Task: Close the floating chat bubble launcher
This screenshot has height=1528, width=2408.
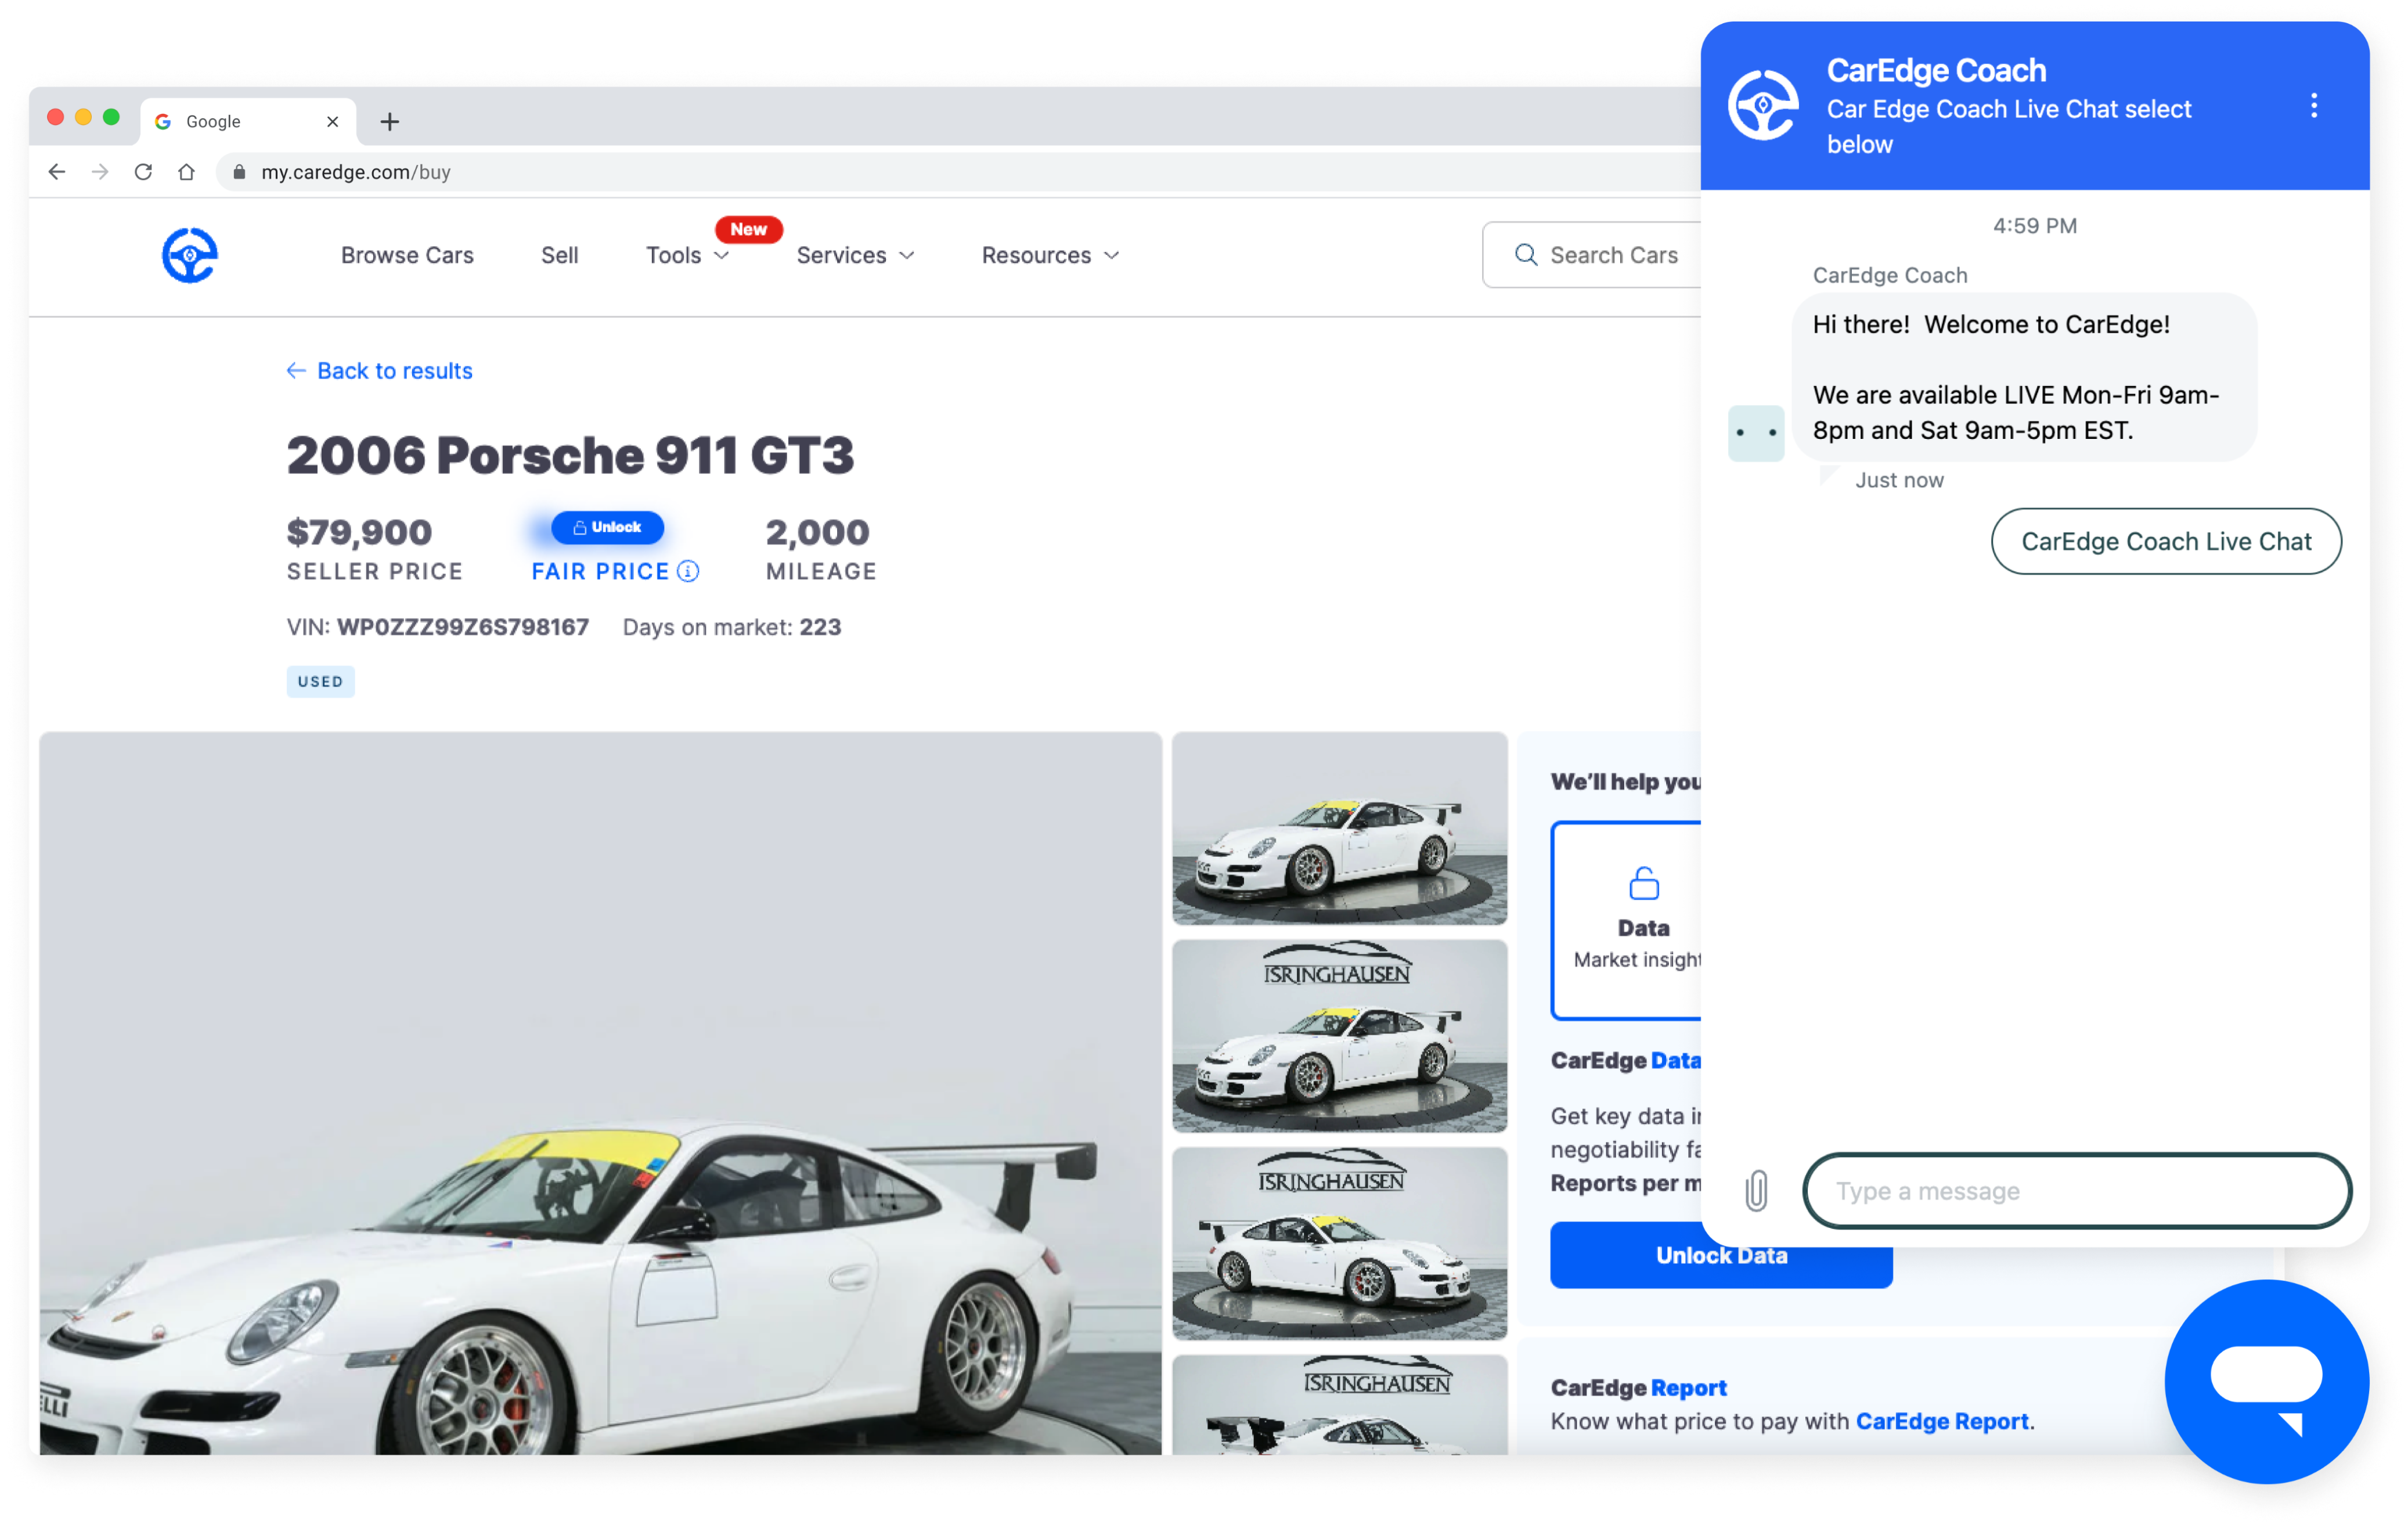Action: point(2266,1383)
